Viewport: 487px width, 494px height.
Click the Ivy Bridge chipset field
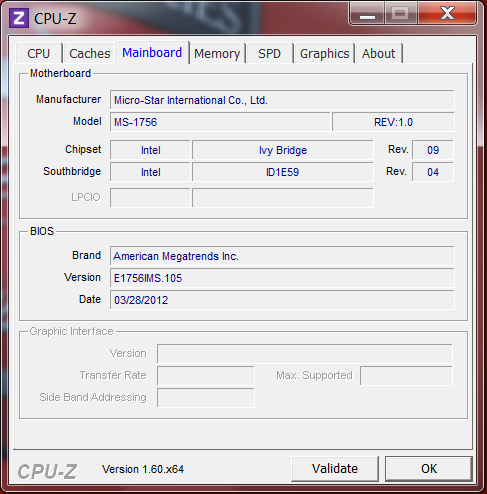[x=283, y=150]
